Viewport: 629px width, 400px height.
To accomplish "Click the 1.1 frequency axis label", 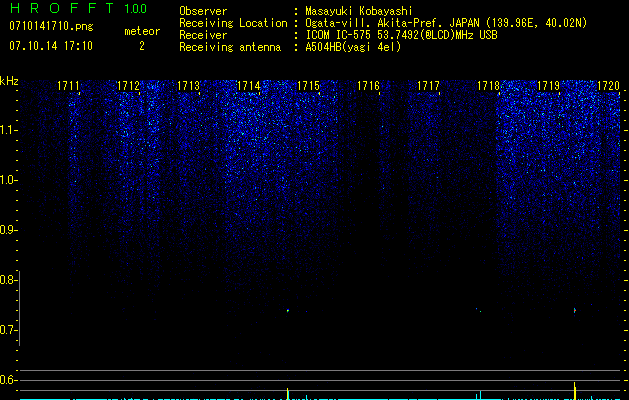I will [8, 130].
